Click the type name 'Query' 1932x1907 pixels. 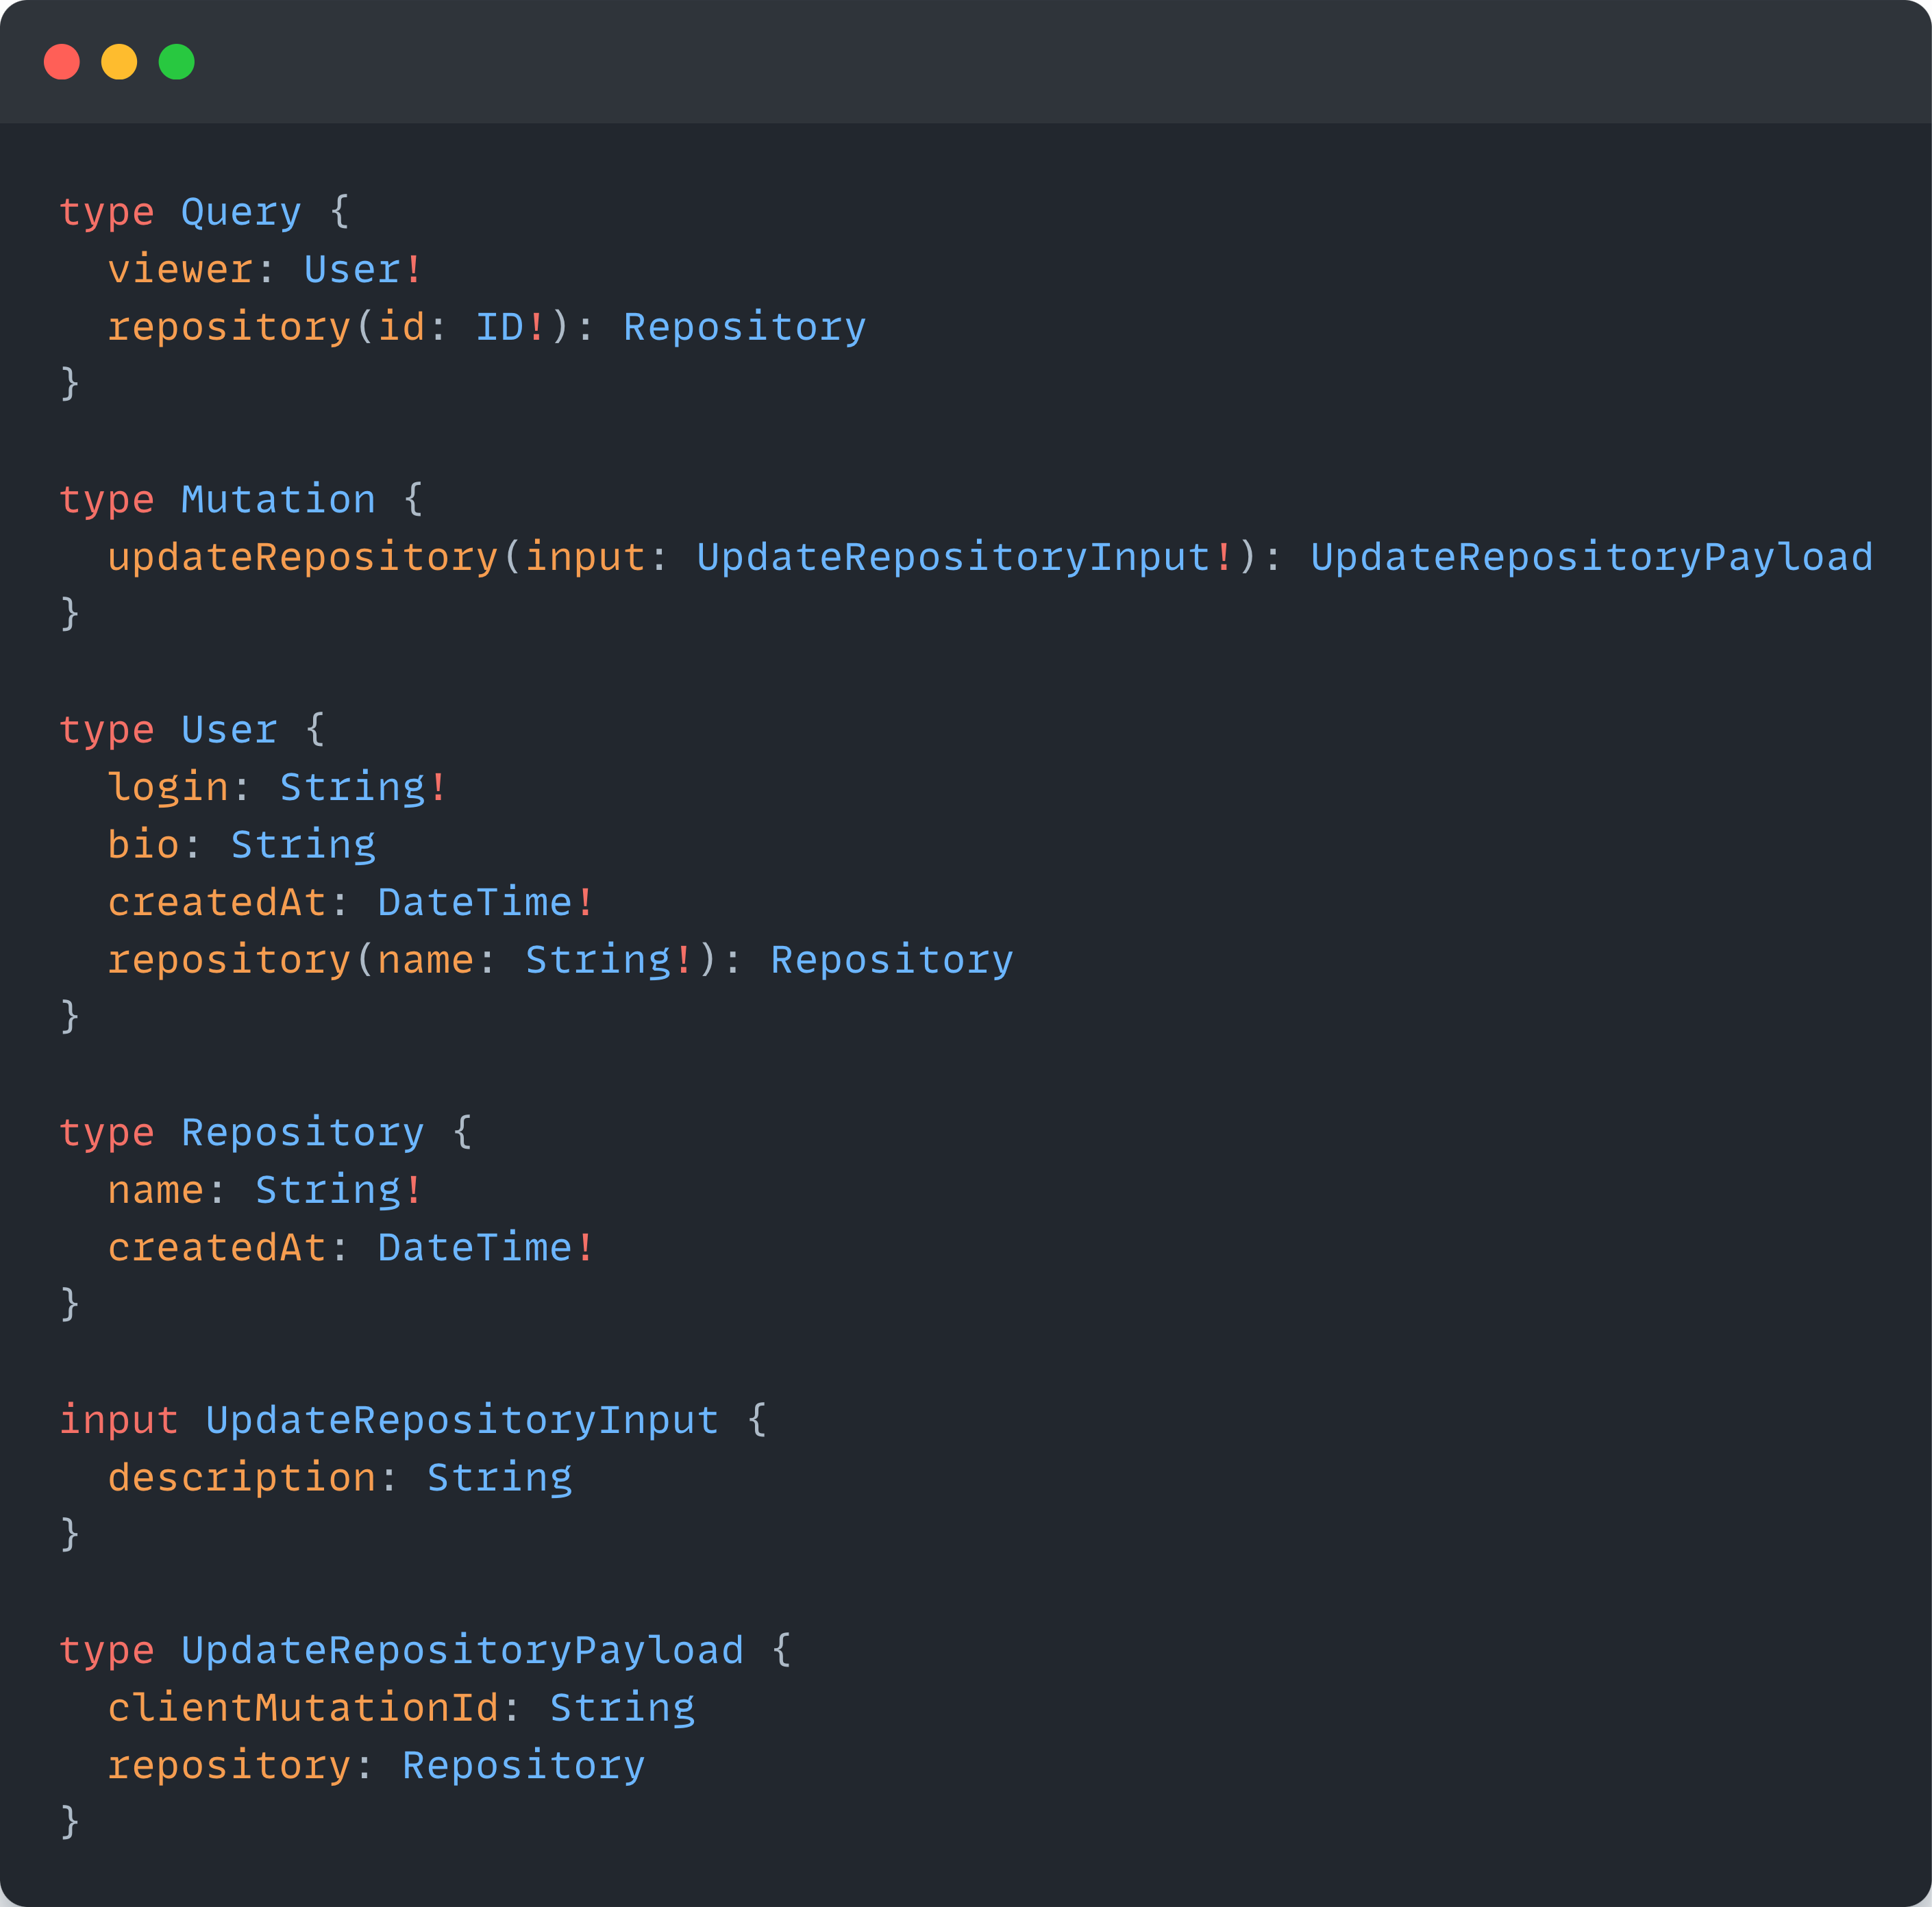point(241,213)
